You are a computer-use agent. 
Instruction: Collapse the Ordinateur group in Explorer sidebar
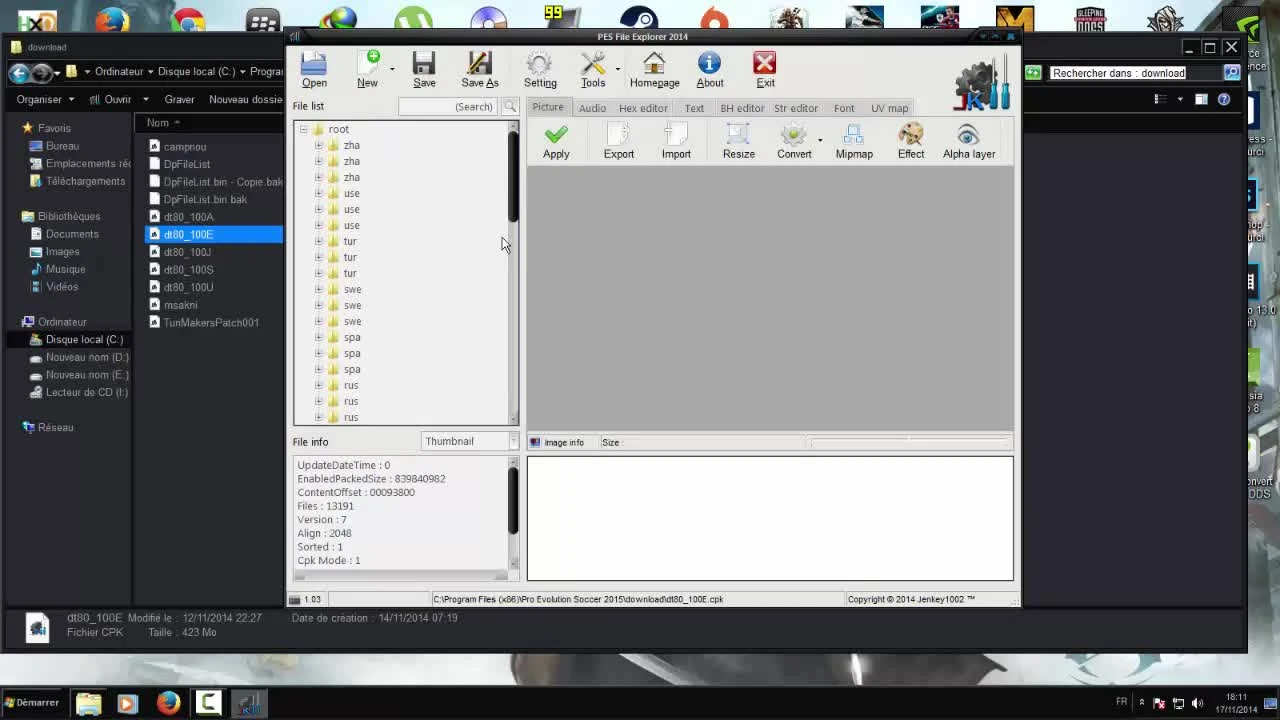pyautogui.click(x=27, y=322)
